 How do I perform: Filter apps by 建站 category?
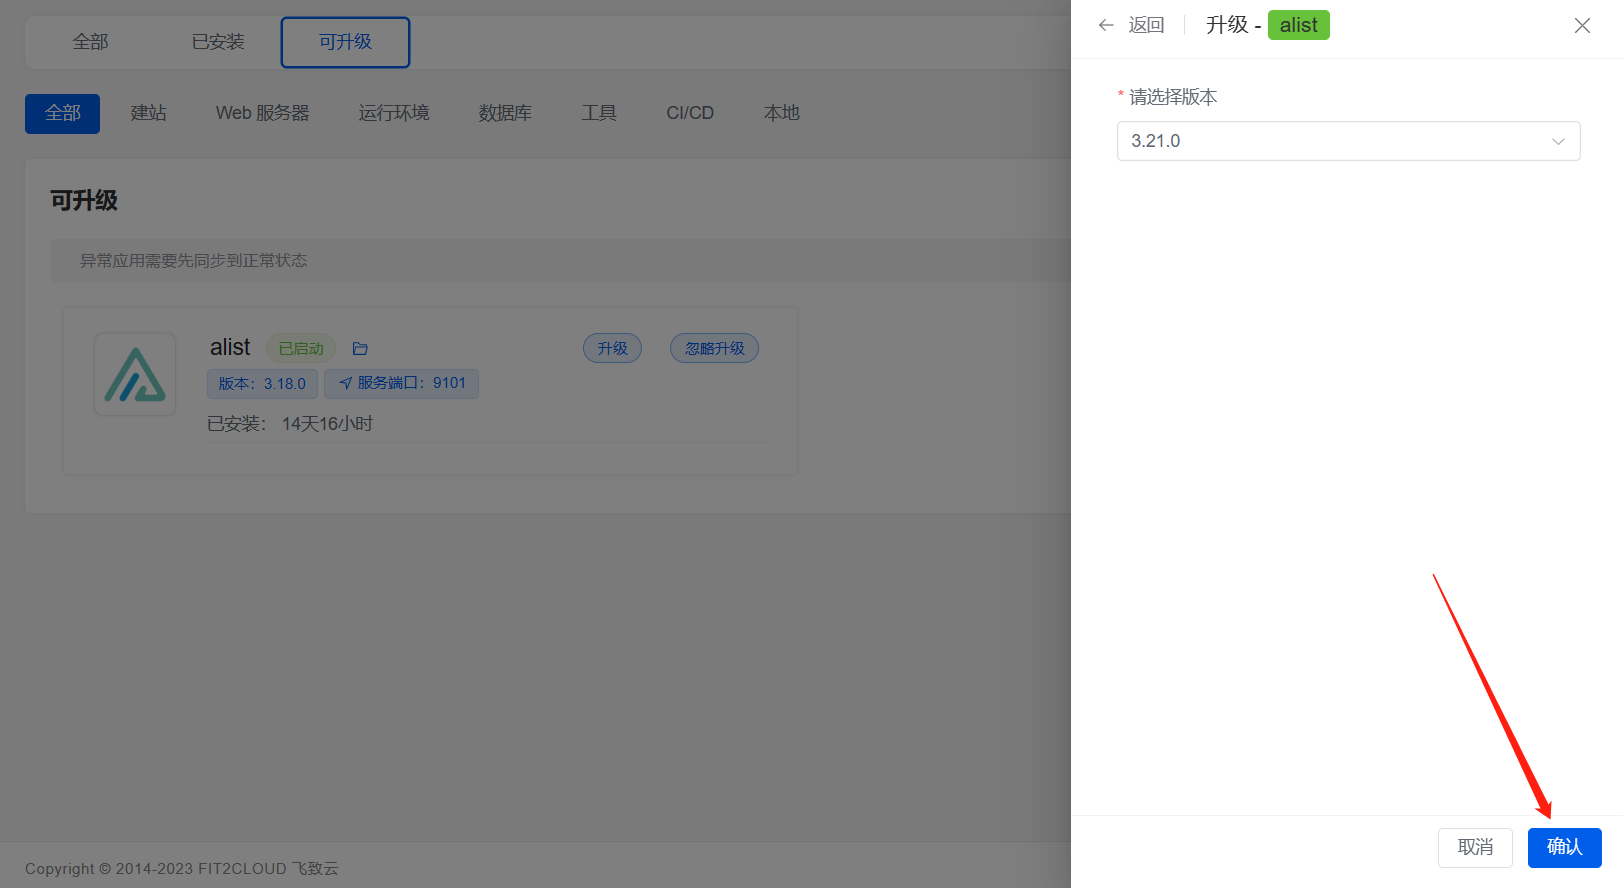[x=149, y=113]
